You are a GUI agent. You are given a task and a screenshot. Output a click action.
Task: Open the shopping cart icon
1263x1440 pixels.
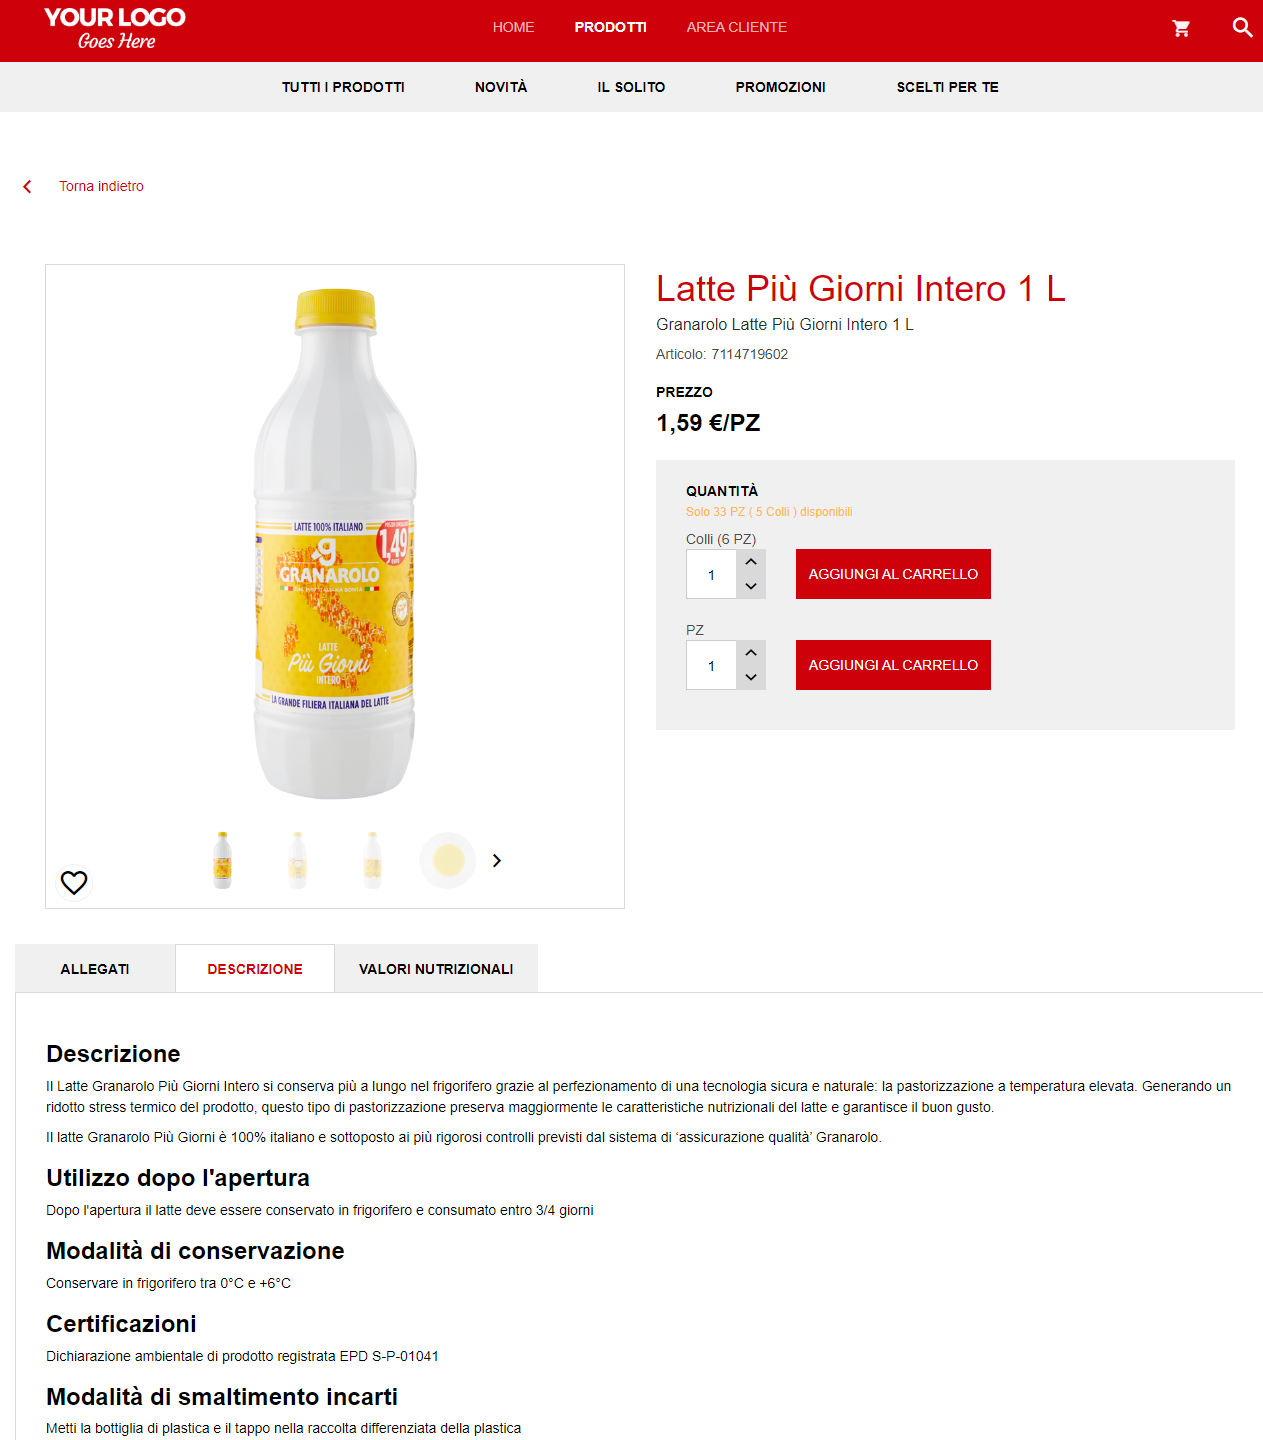[1181, 29]
